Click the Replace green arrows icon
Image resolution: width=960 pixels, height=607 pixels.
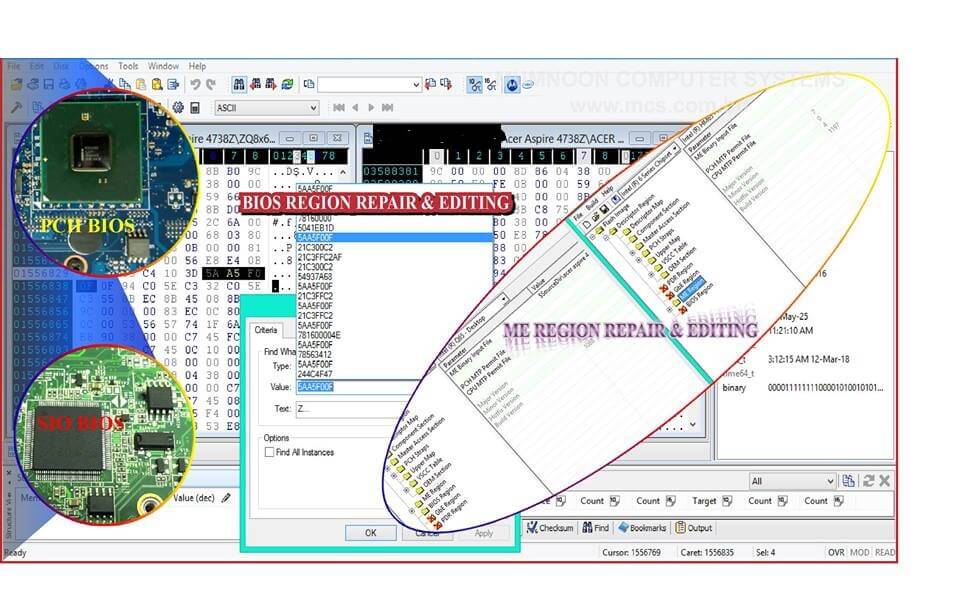287,85
